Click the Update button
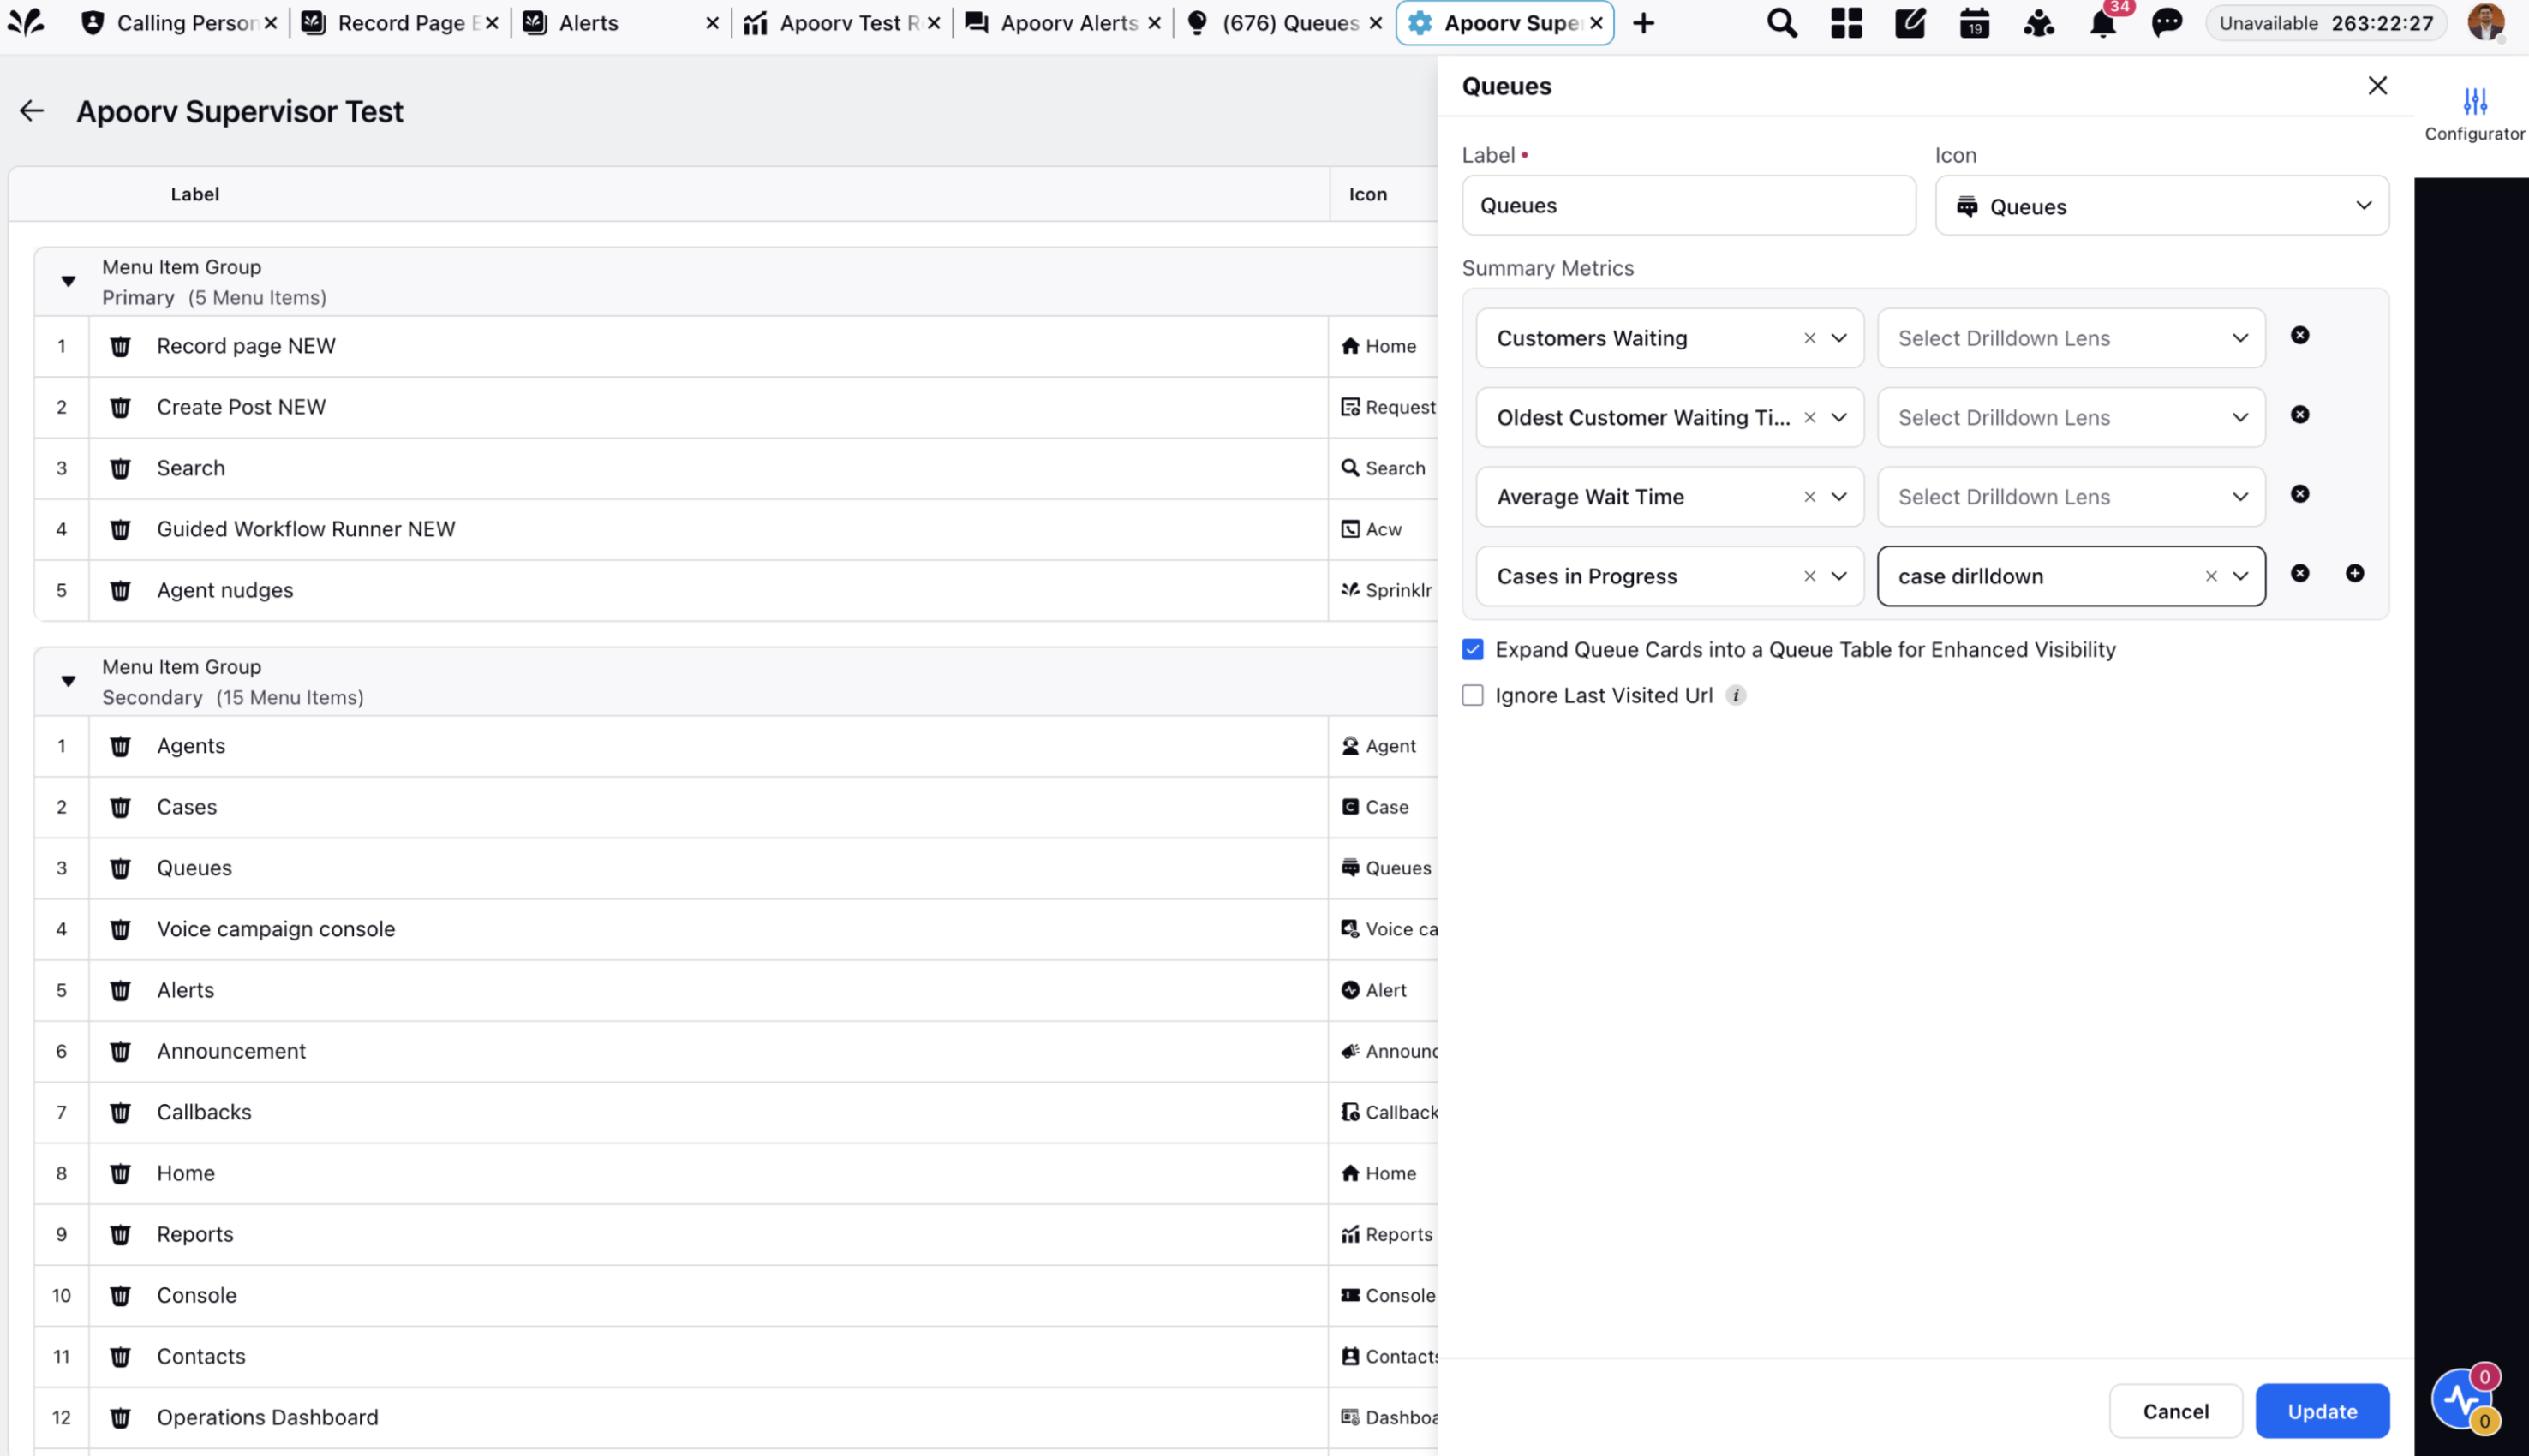The width and height of the screenshot is (2529, 1456). [x=2322, y=1411]
